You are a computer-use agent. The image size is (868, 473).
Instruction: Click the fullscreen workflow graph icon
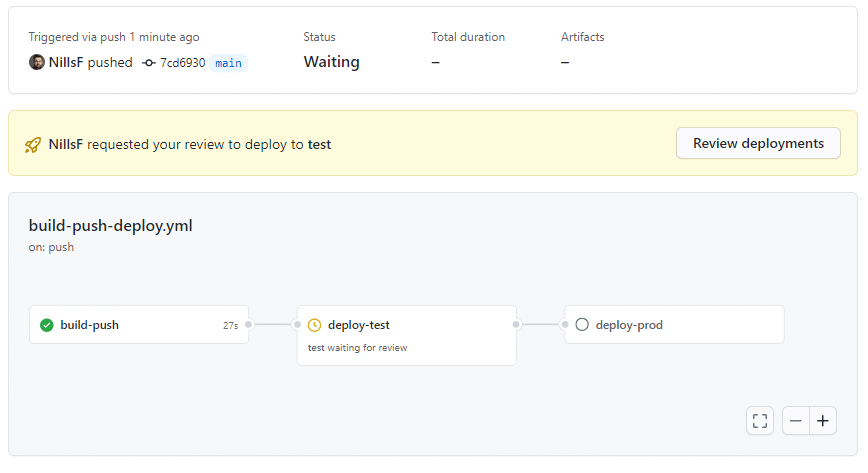point(760,421)
